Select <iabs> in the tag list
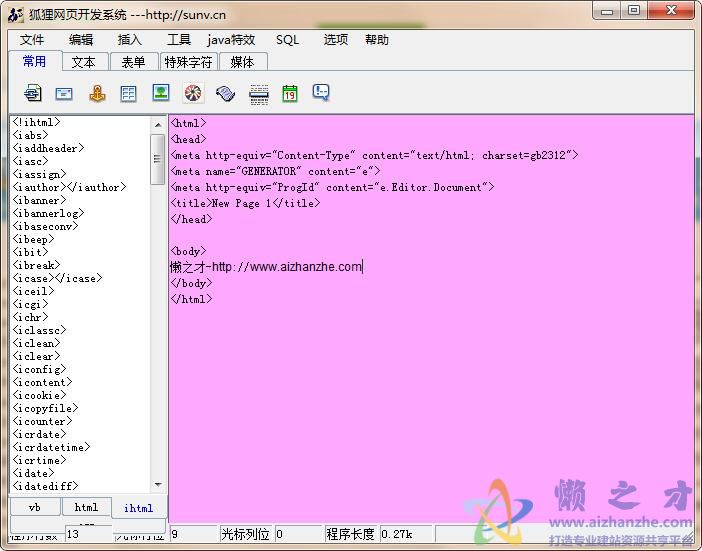The height and width of the screenshot is (551, 702). (x=30, y=135)
